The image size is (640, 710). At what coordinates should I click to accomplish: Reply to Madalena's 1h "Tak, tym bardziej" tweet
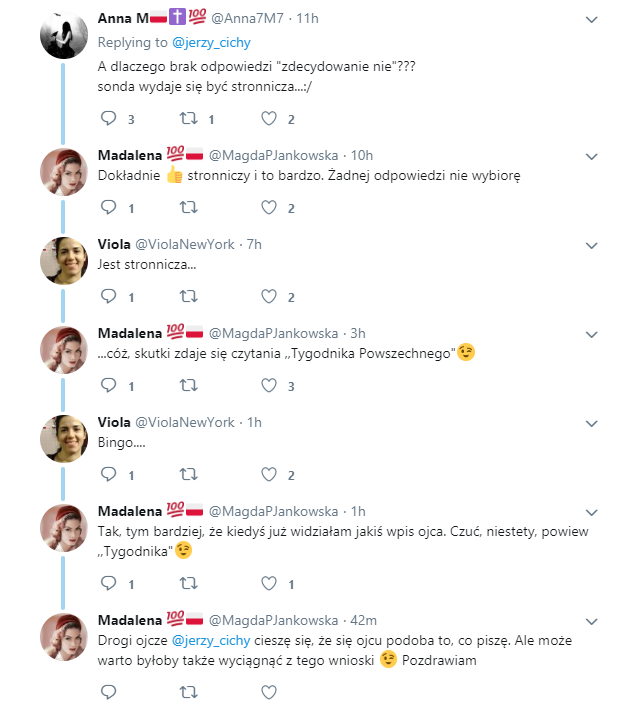(x=110, y=583)
